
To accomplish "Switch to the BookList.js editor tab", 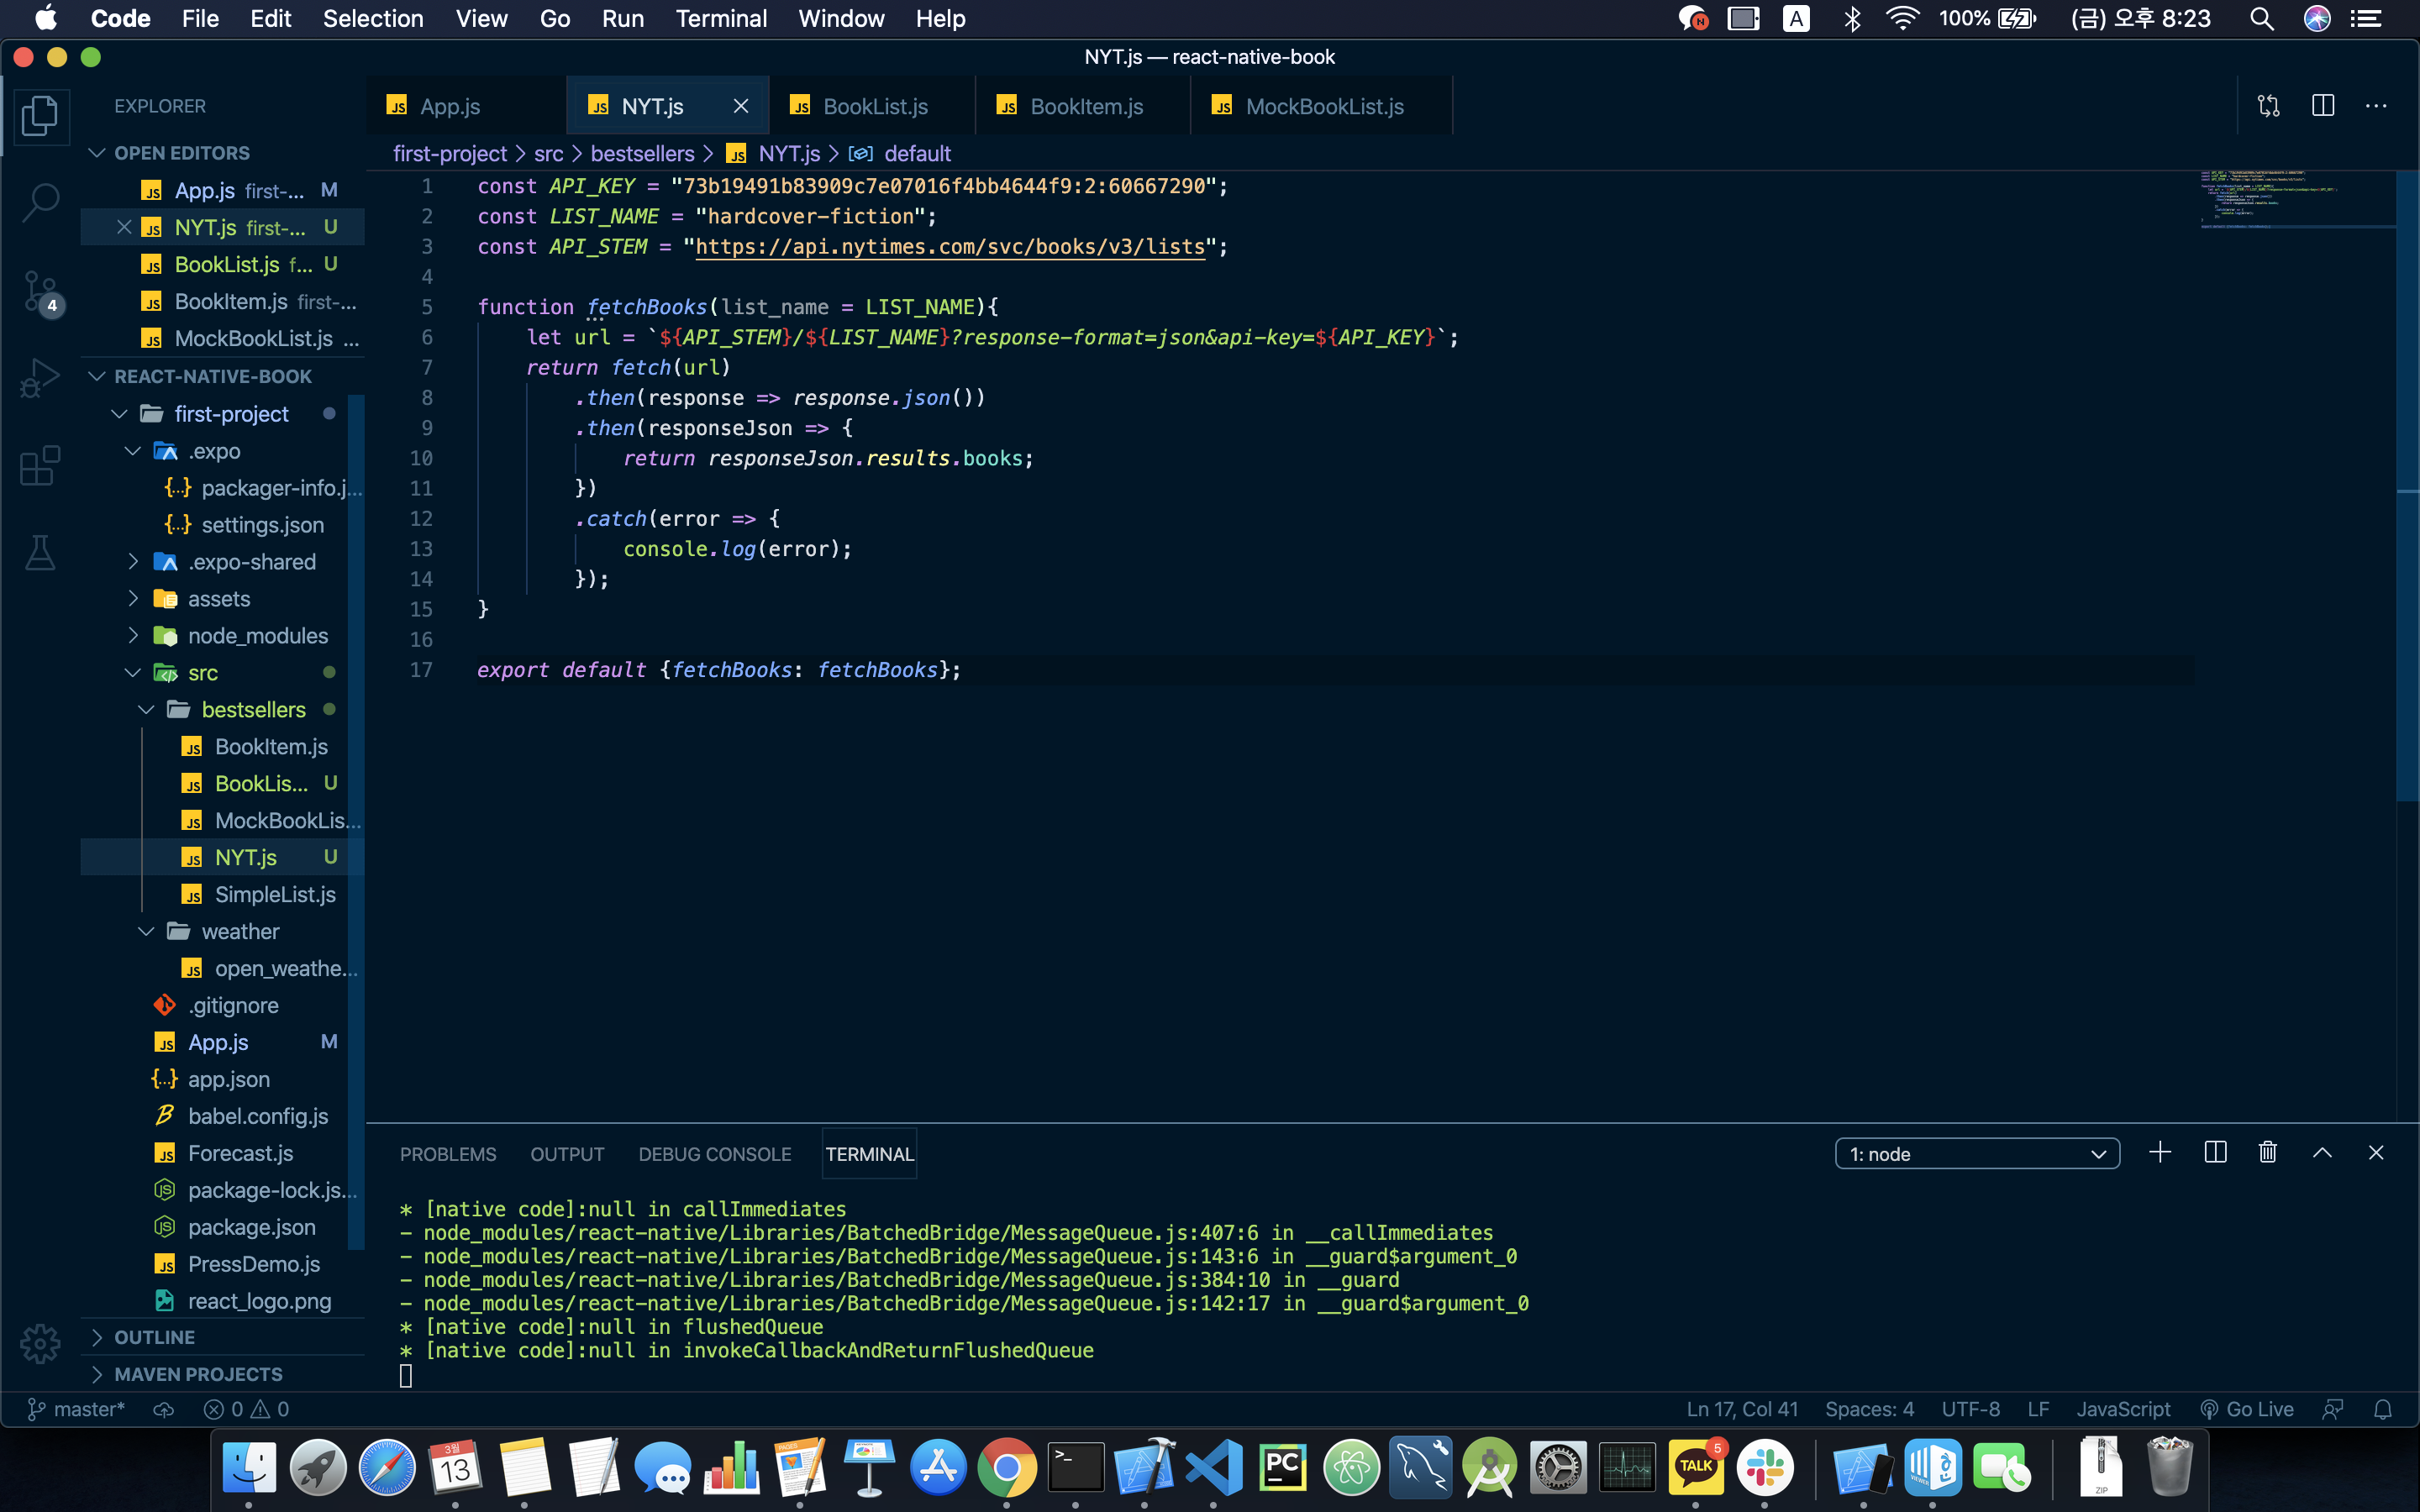I will pyautogui.click(x=874, y=106).
